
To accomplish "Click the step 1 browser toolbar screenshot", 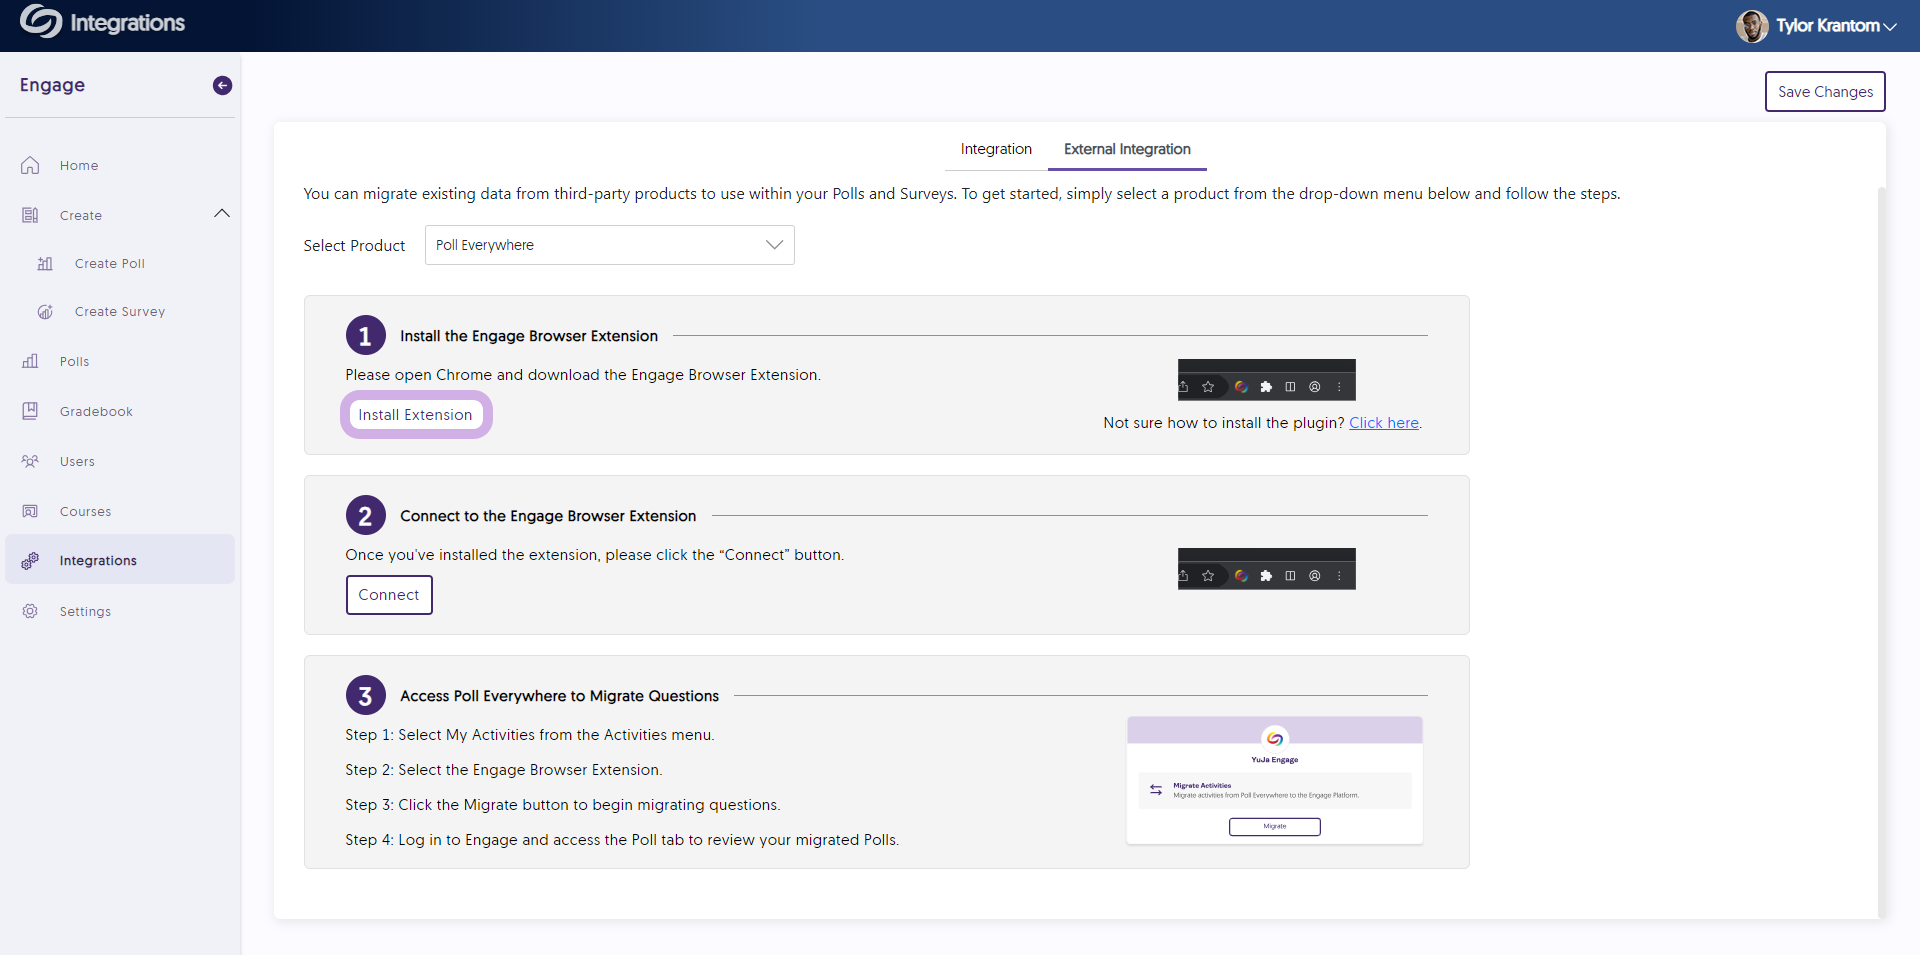I will 1266,380.
